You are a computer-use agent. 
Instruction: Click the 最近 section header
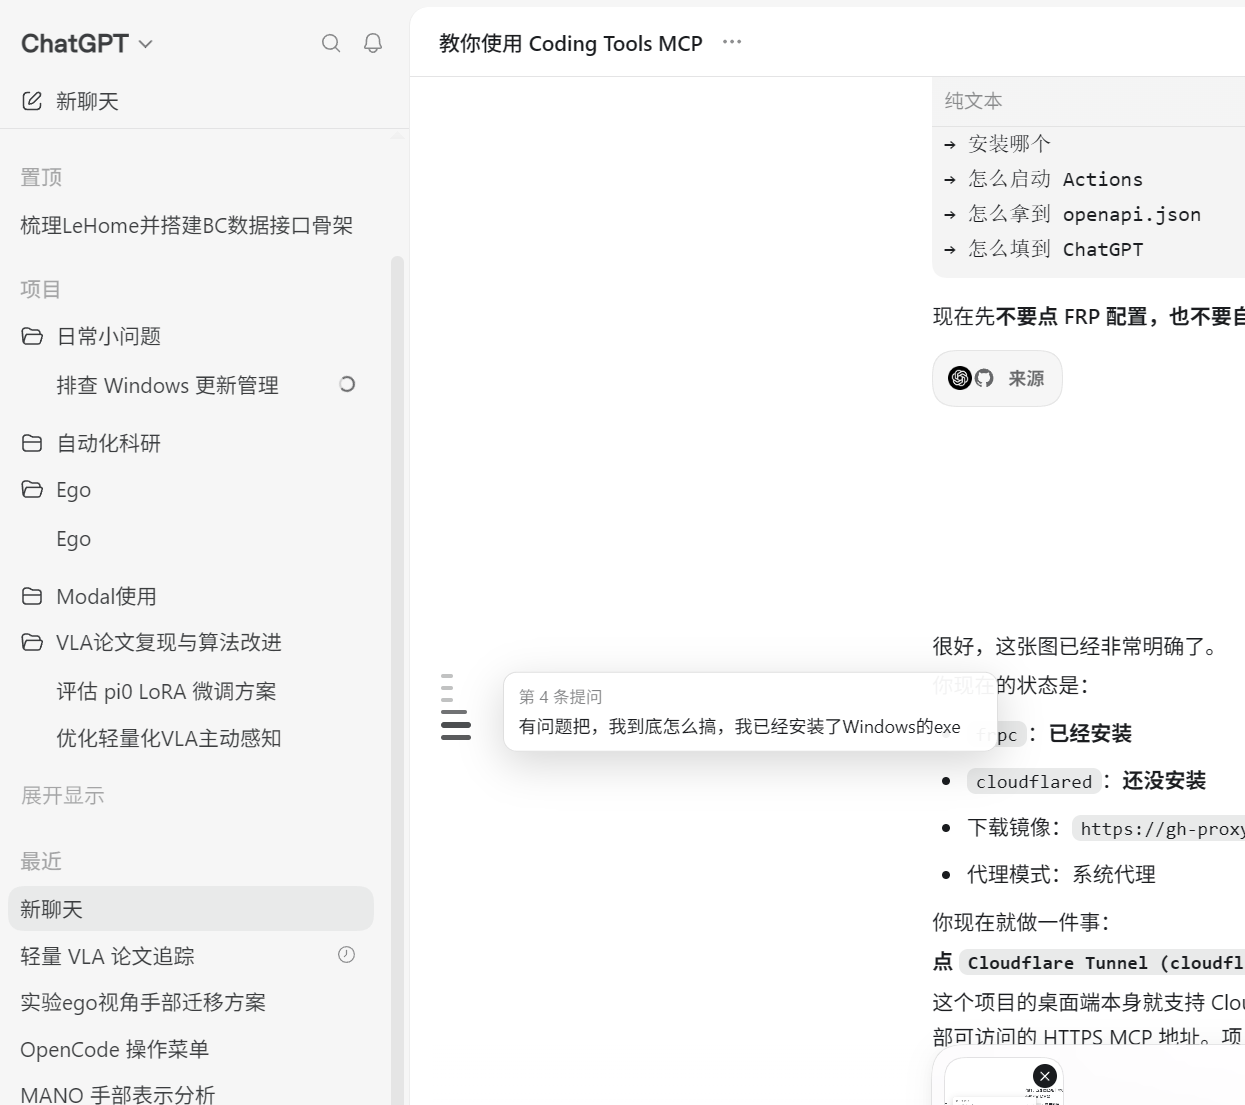tap(41, 861)
